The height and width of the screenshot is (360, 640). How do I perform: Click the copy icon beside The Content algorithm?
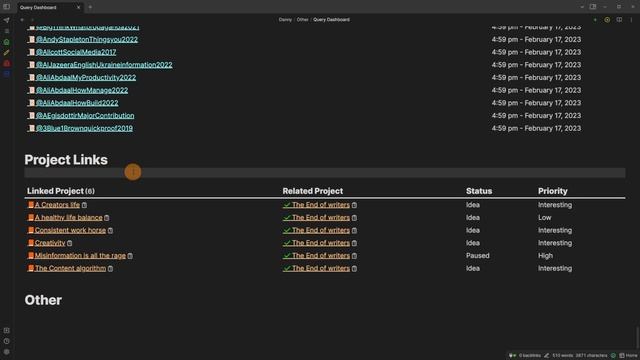[111, 269]
